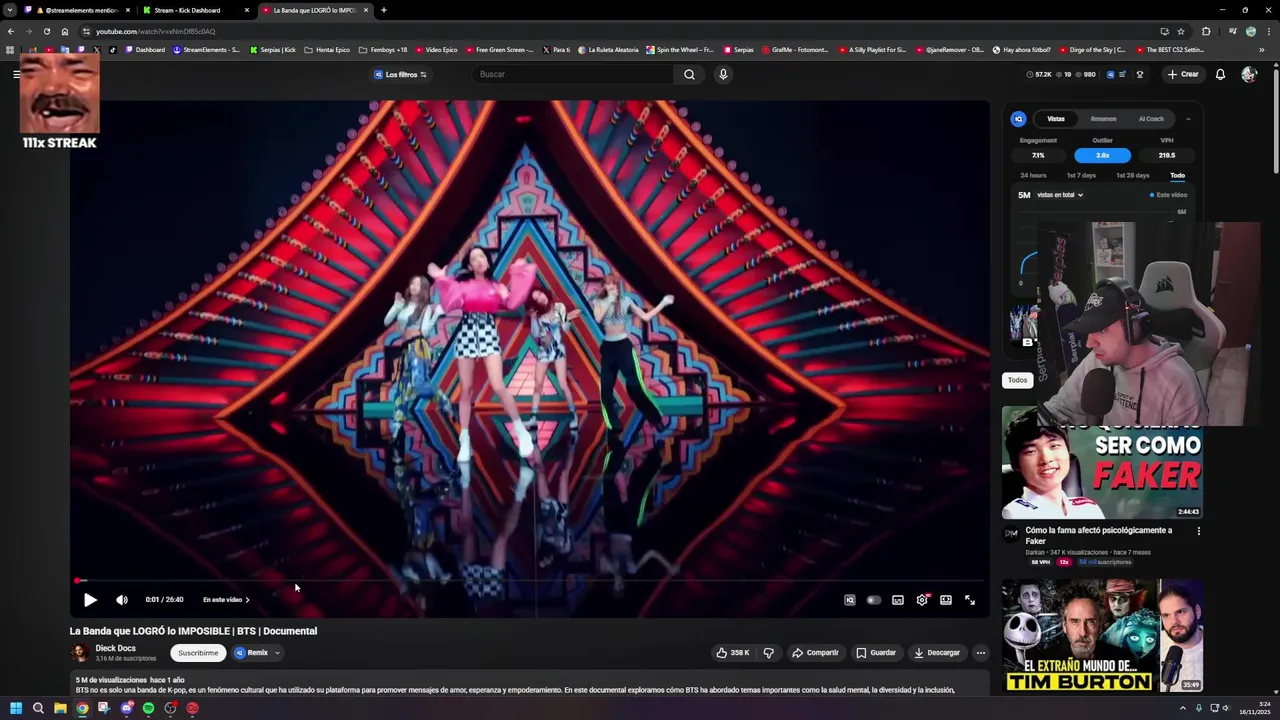This screenshot has width=1280, height=720.
Task: Toggle the autoplay switch in player
Action: (x=874, y=600)
